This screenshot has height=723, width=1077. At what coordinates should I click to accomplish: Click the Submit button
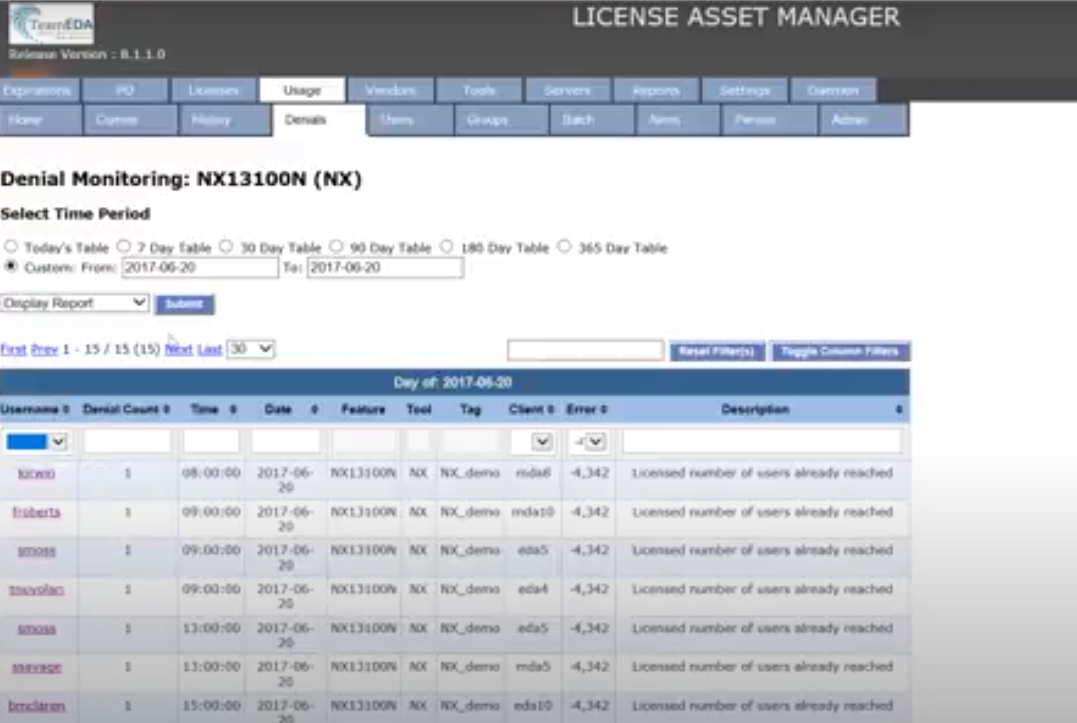pos(184,303)
